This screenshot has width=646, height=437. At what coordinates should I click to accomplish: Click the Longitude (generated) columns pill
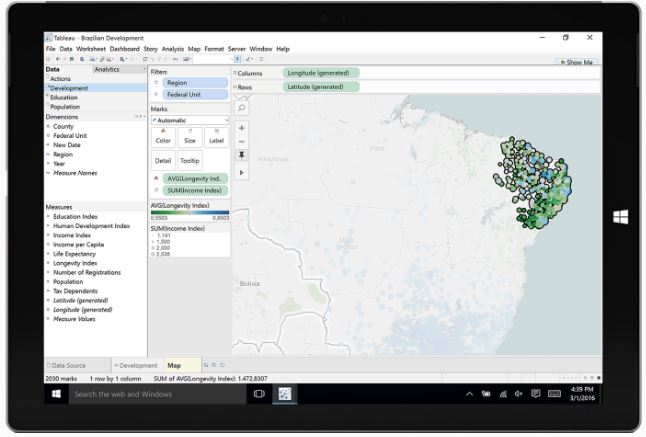click(321, 73)
